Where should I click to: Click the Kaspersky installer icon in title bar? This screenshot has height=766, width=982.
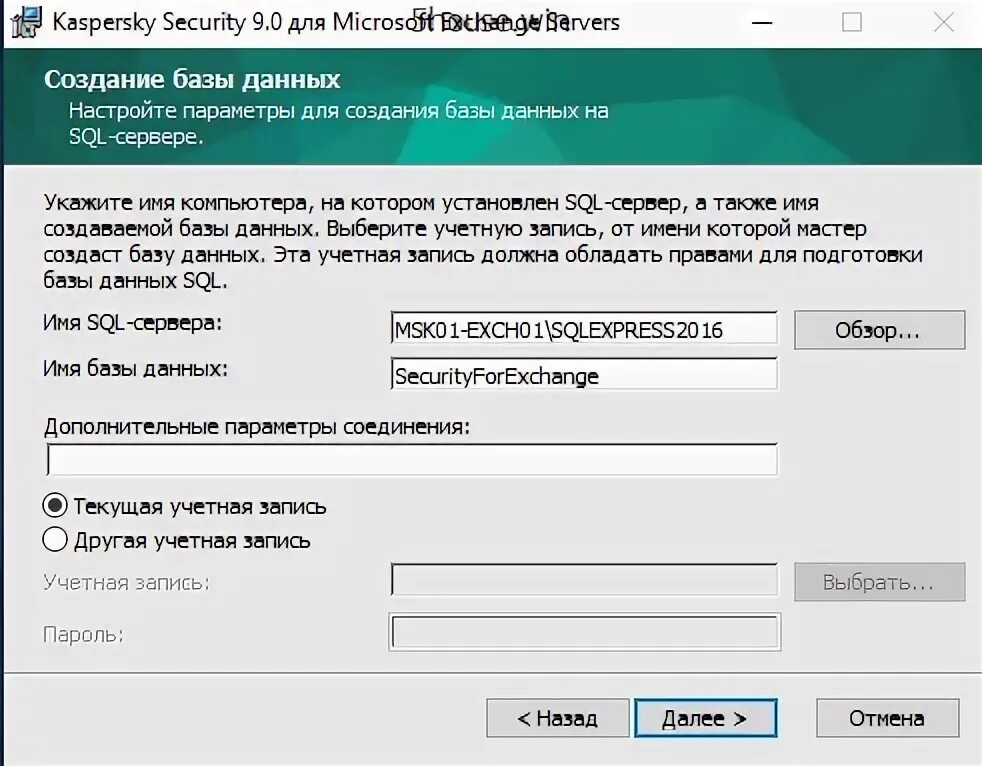click(x=24, y=21)
